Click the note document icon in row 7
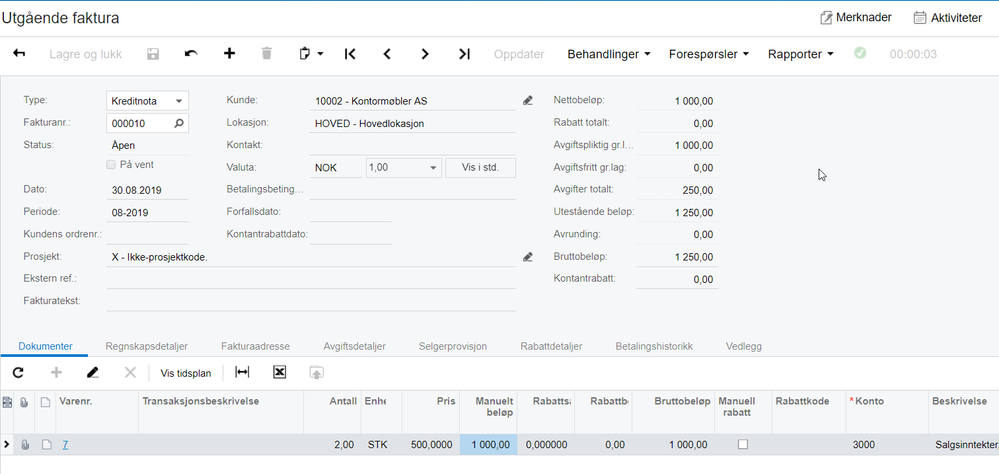999x474 pixels. click(x=45, y=445)
